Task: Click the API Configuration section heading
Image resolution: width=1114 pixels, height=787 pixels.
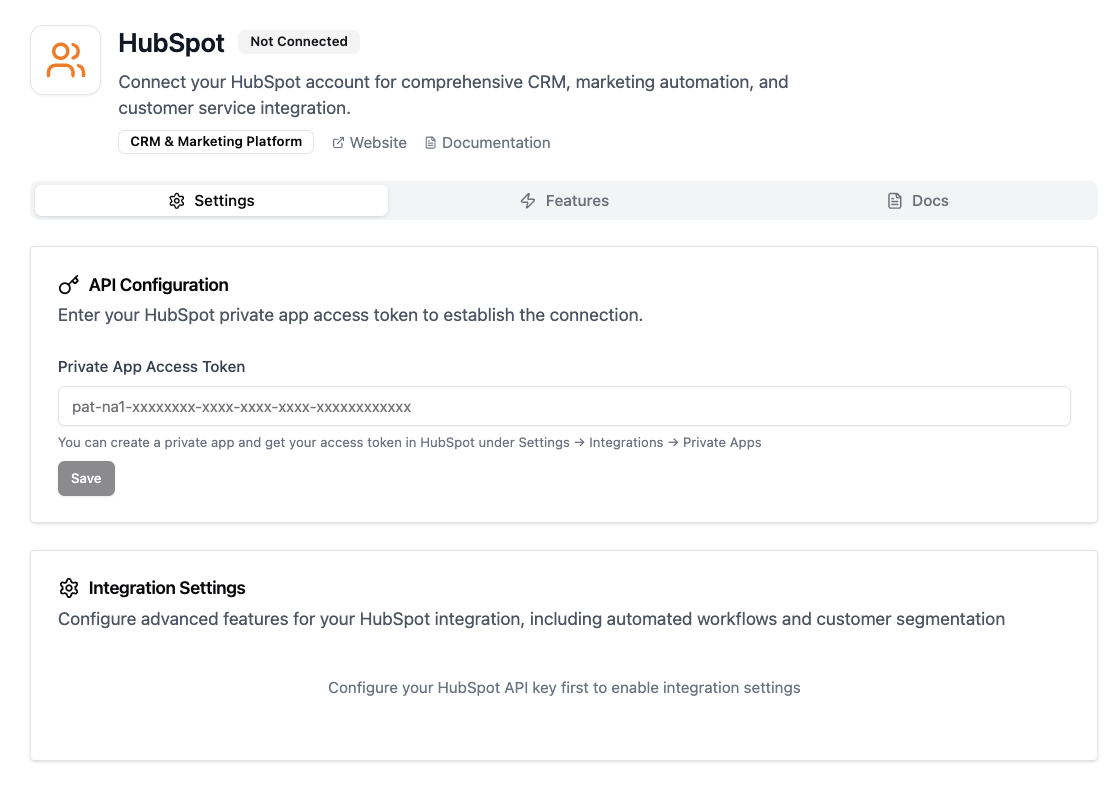Action: point(157,284)
